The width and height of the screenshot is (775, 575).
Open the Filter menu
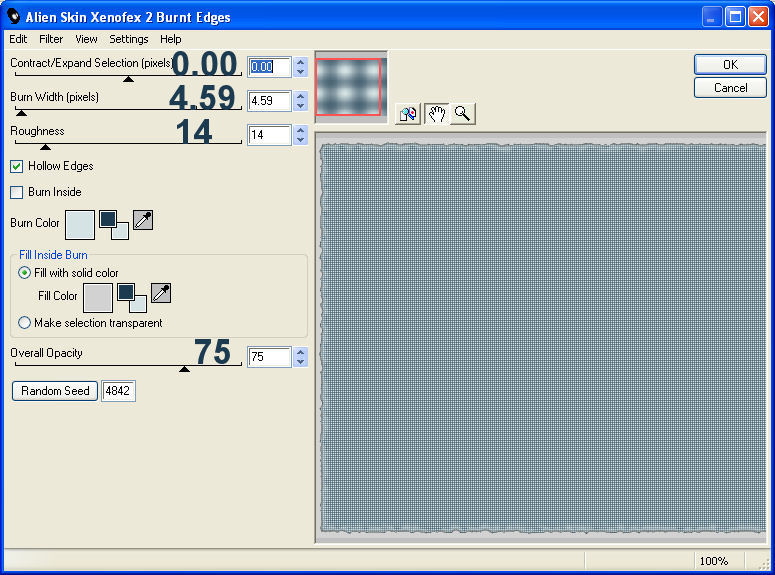pos(51,39)
